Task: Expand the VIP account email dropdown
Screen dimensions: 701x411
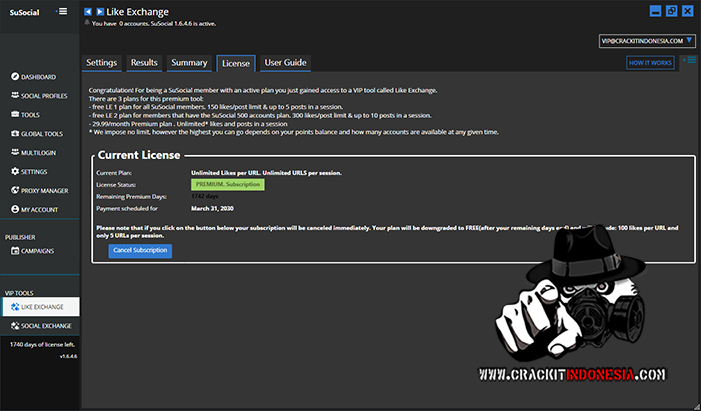Action: pyautogui.click(x=689, y=41)
